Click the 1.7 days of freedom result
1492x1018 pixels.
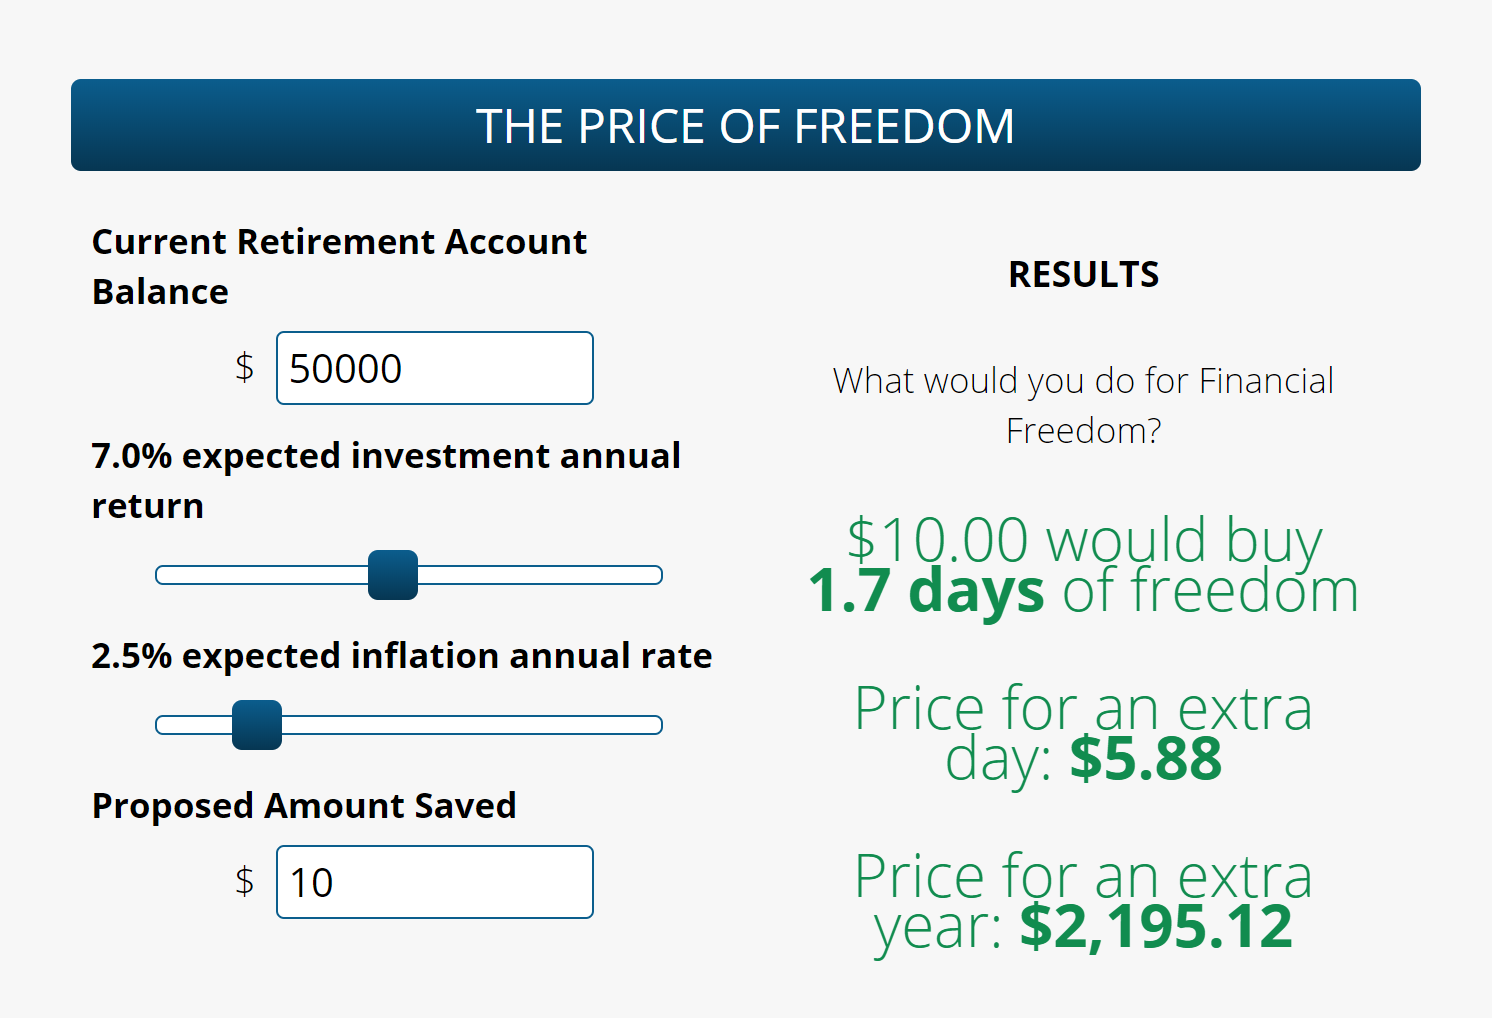point(1083,590)
